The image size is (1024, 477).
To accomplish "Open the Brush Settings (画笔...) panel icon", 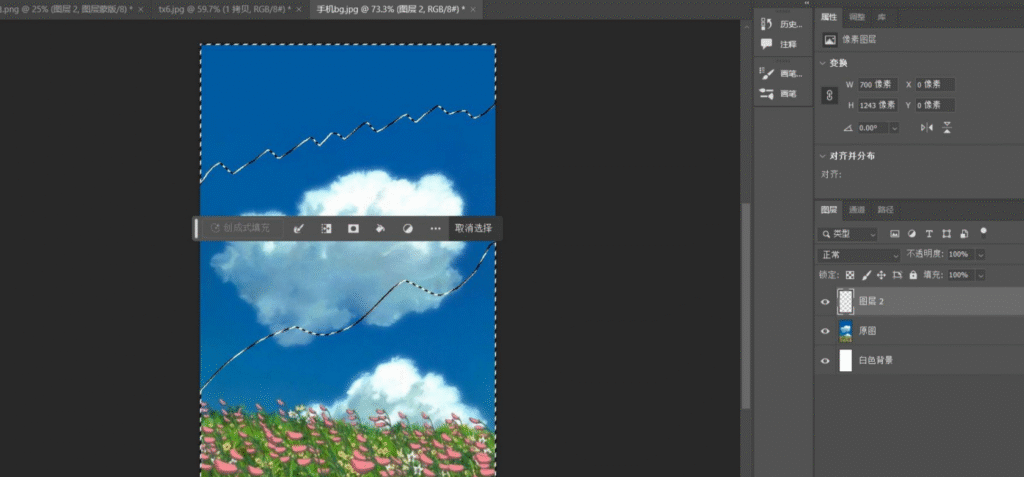I will [x=767, y=73].
